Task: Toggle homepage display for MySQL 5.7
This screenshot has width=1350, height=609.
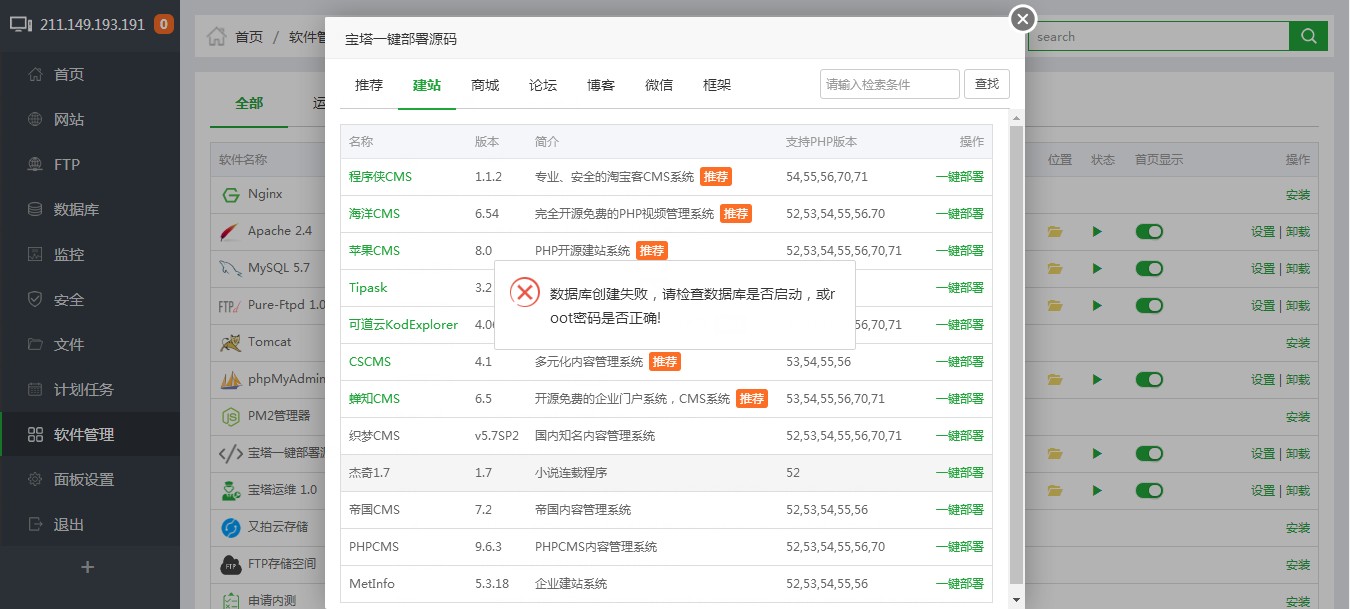Action: (x=1149, y=269)
